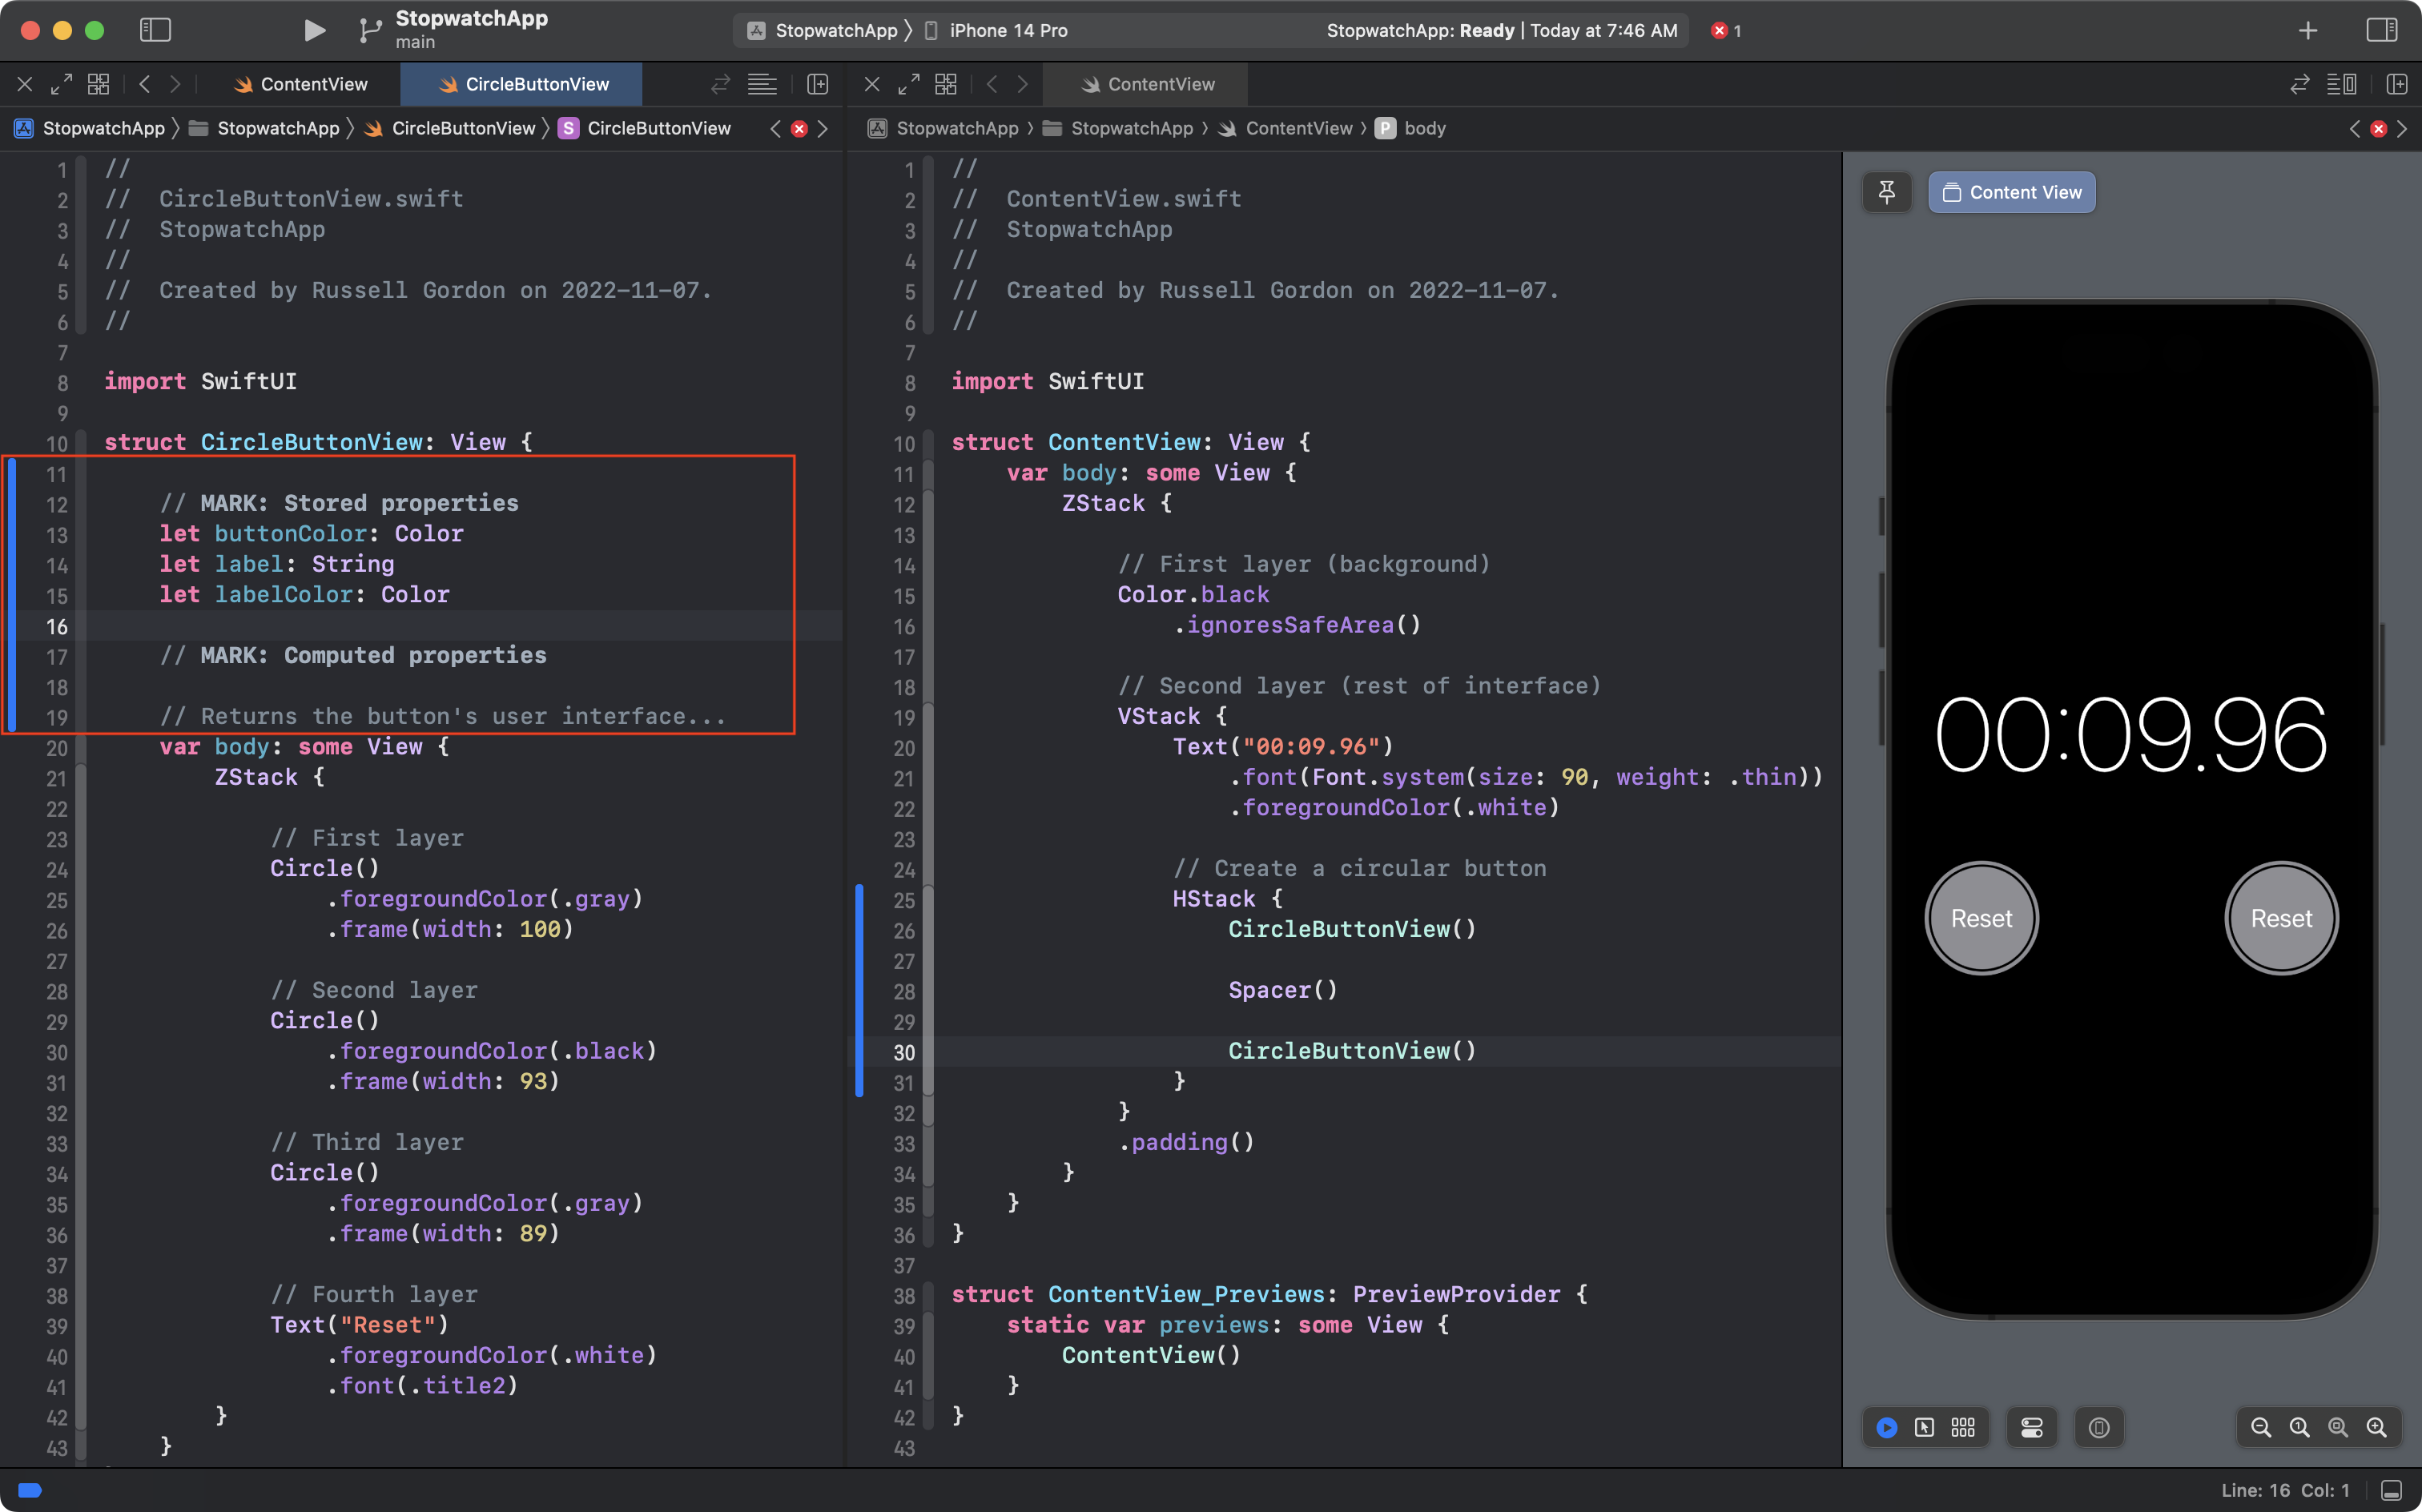Screen dimensions: 2422x1512
Task: Click the Content View preview button
Action: click(x=2011, y=192)
